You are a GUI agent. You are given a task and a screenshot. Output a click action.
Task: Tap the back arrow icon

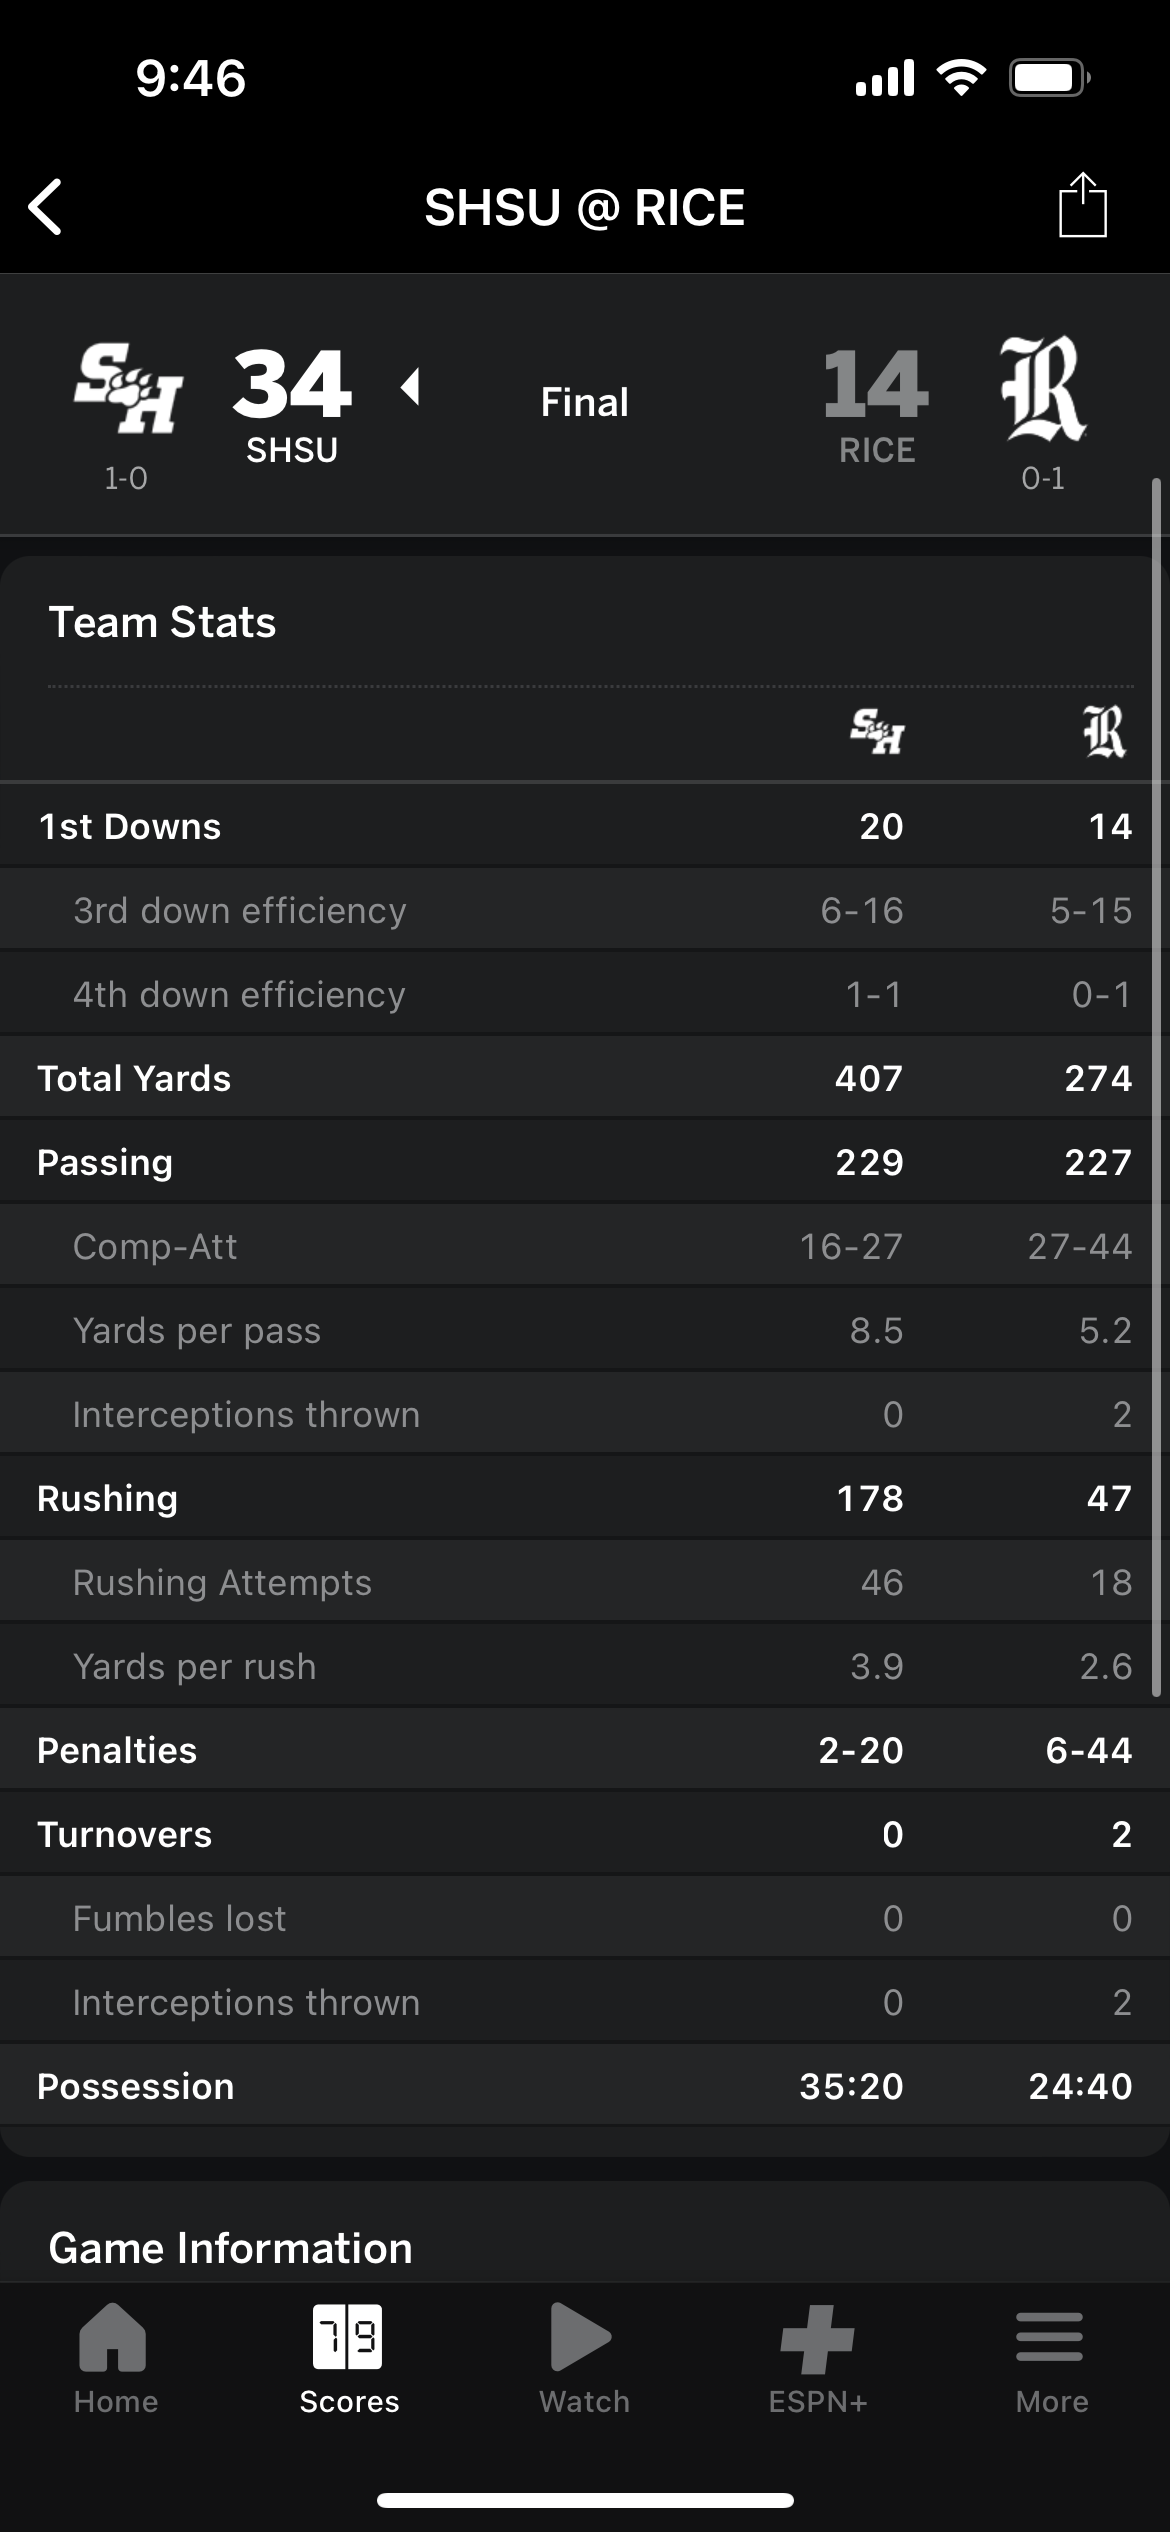point(45,207)
